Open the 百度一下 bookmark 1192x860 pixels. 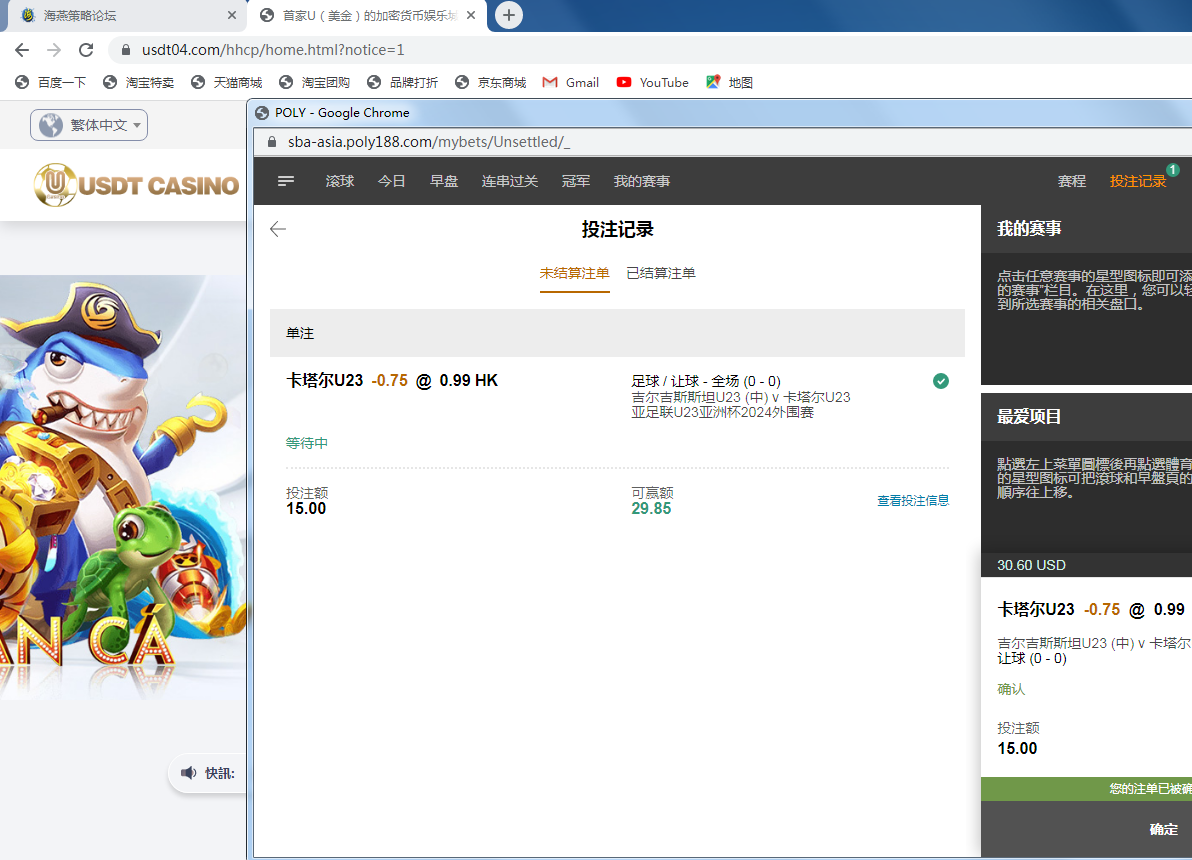(50, 82)
